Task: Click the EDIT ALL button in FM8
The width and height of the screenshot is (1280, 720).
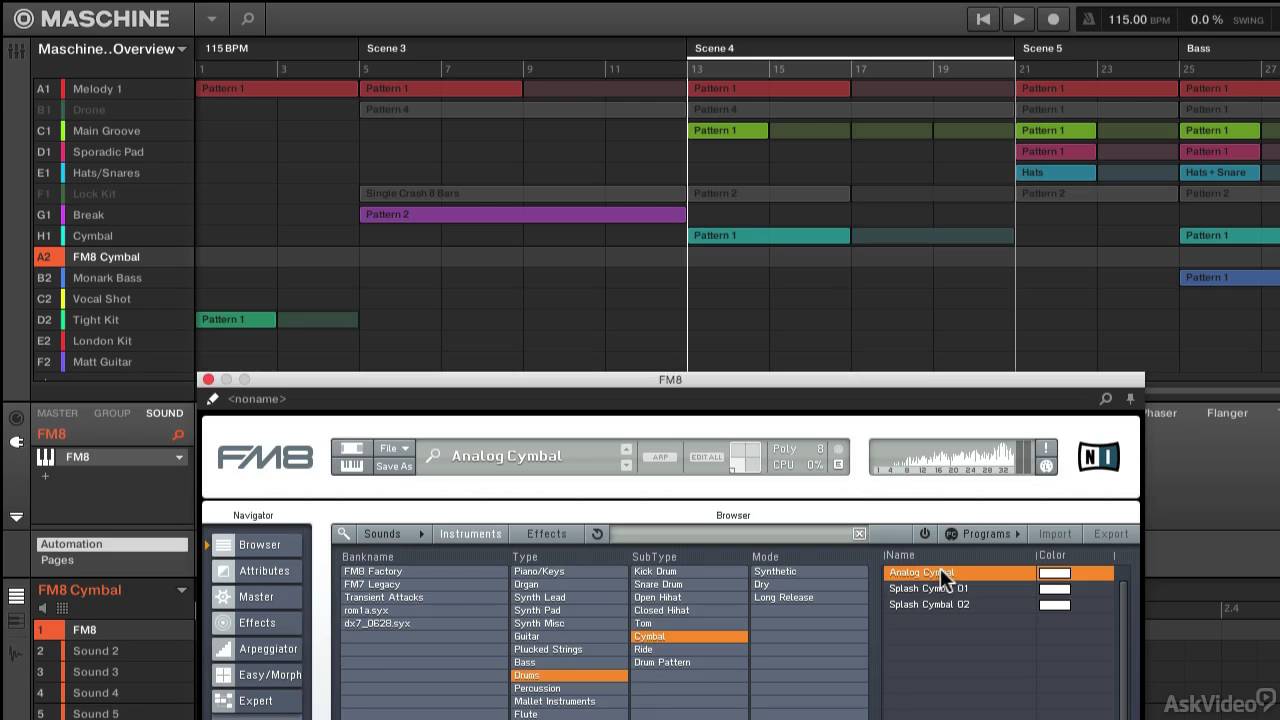Action: click(706, 457)
